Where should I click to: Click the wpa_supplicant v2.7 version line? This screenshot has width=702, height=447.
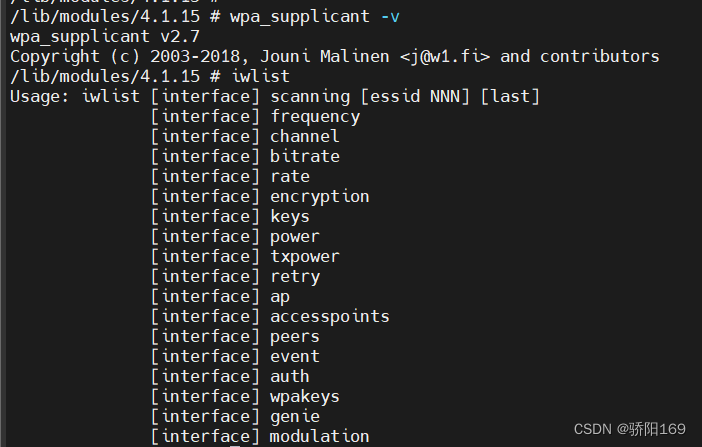pyautogui.click(x=105, y=36)
